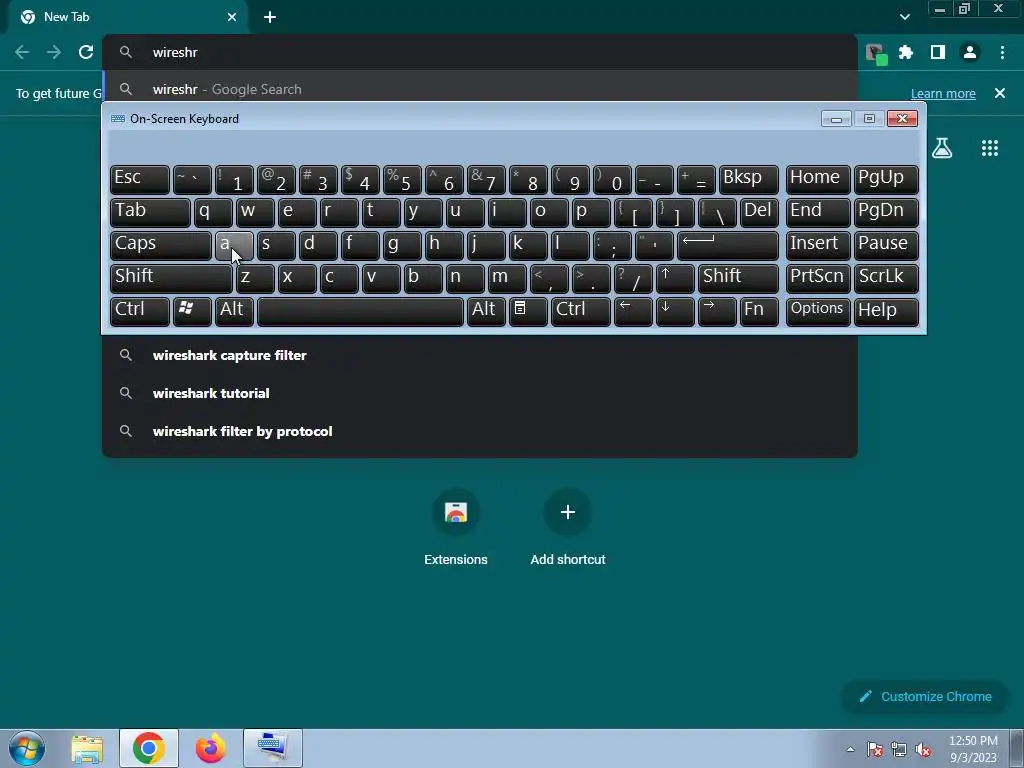1024x768 pixels.
Task: Click the right arrow key on keyboard
Action: [x=717, y=312]
